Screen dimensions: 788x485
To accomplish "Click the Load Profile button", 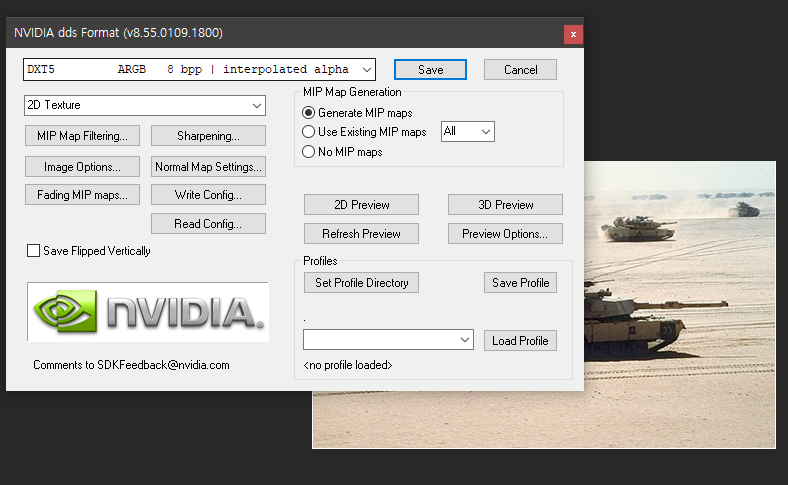I will [520, 341].
